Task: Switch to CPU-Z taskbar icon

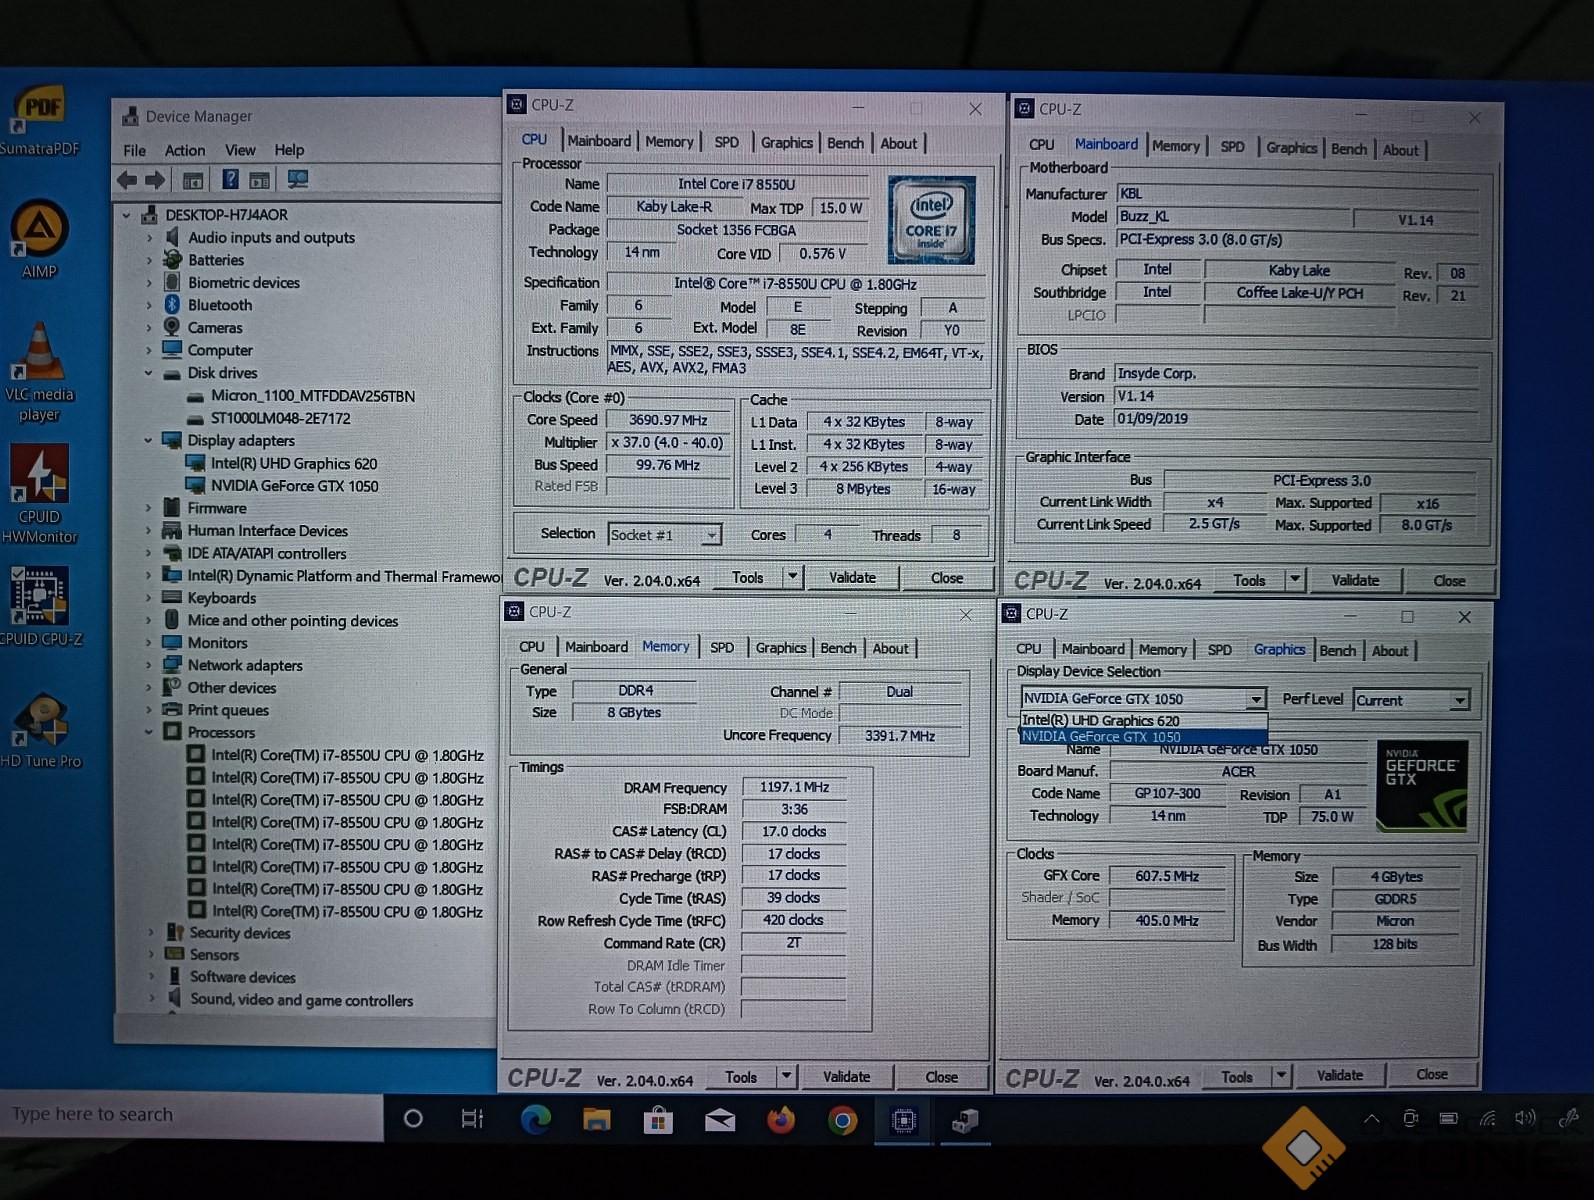Action: pyautogui.click(x=903, y=1121)
